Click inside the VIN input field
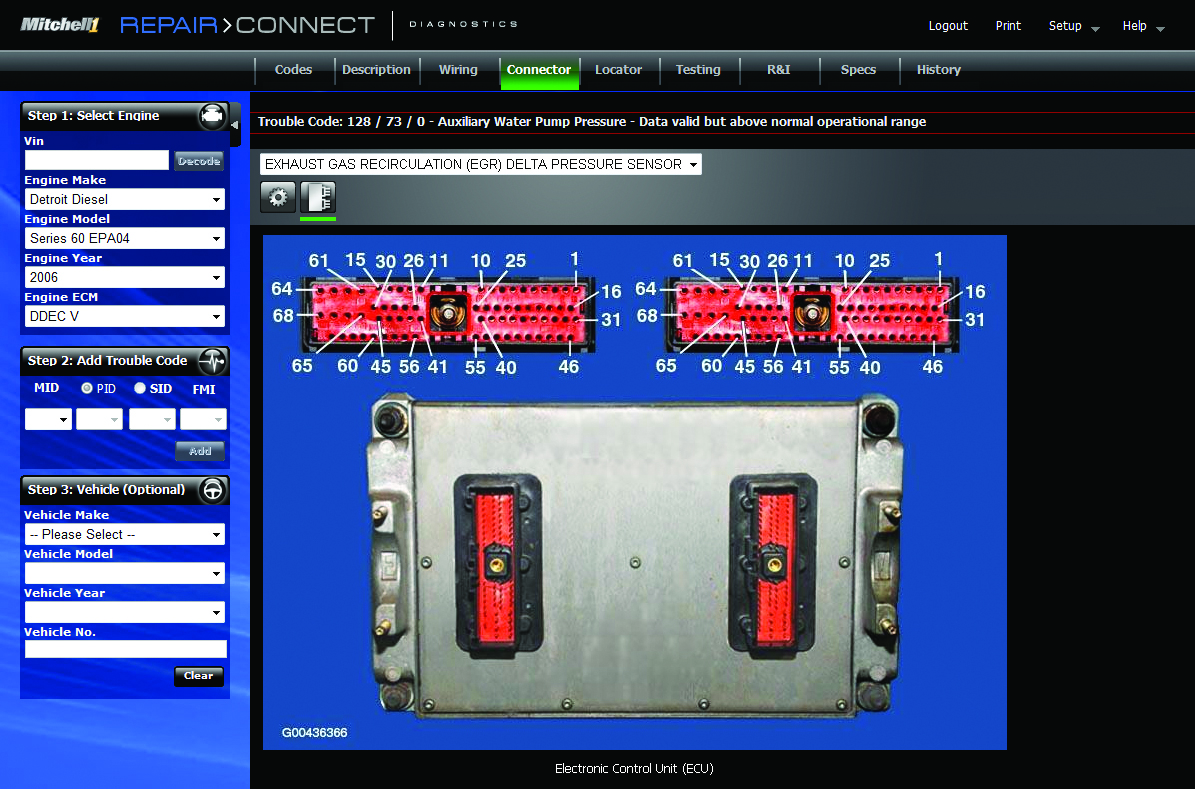1195x789 pixels. point(96,159)
